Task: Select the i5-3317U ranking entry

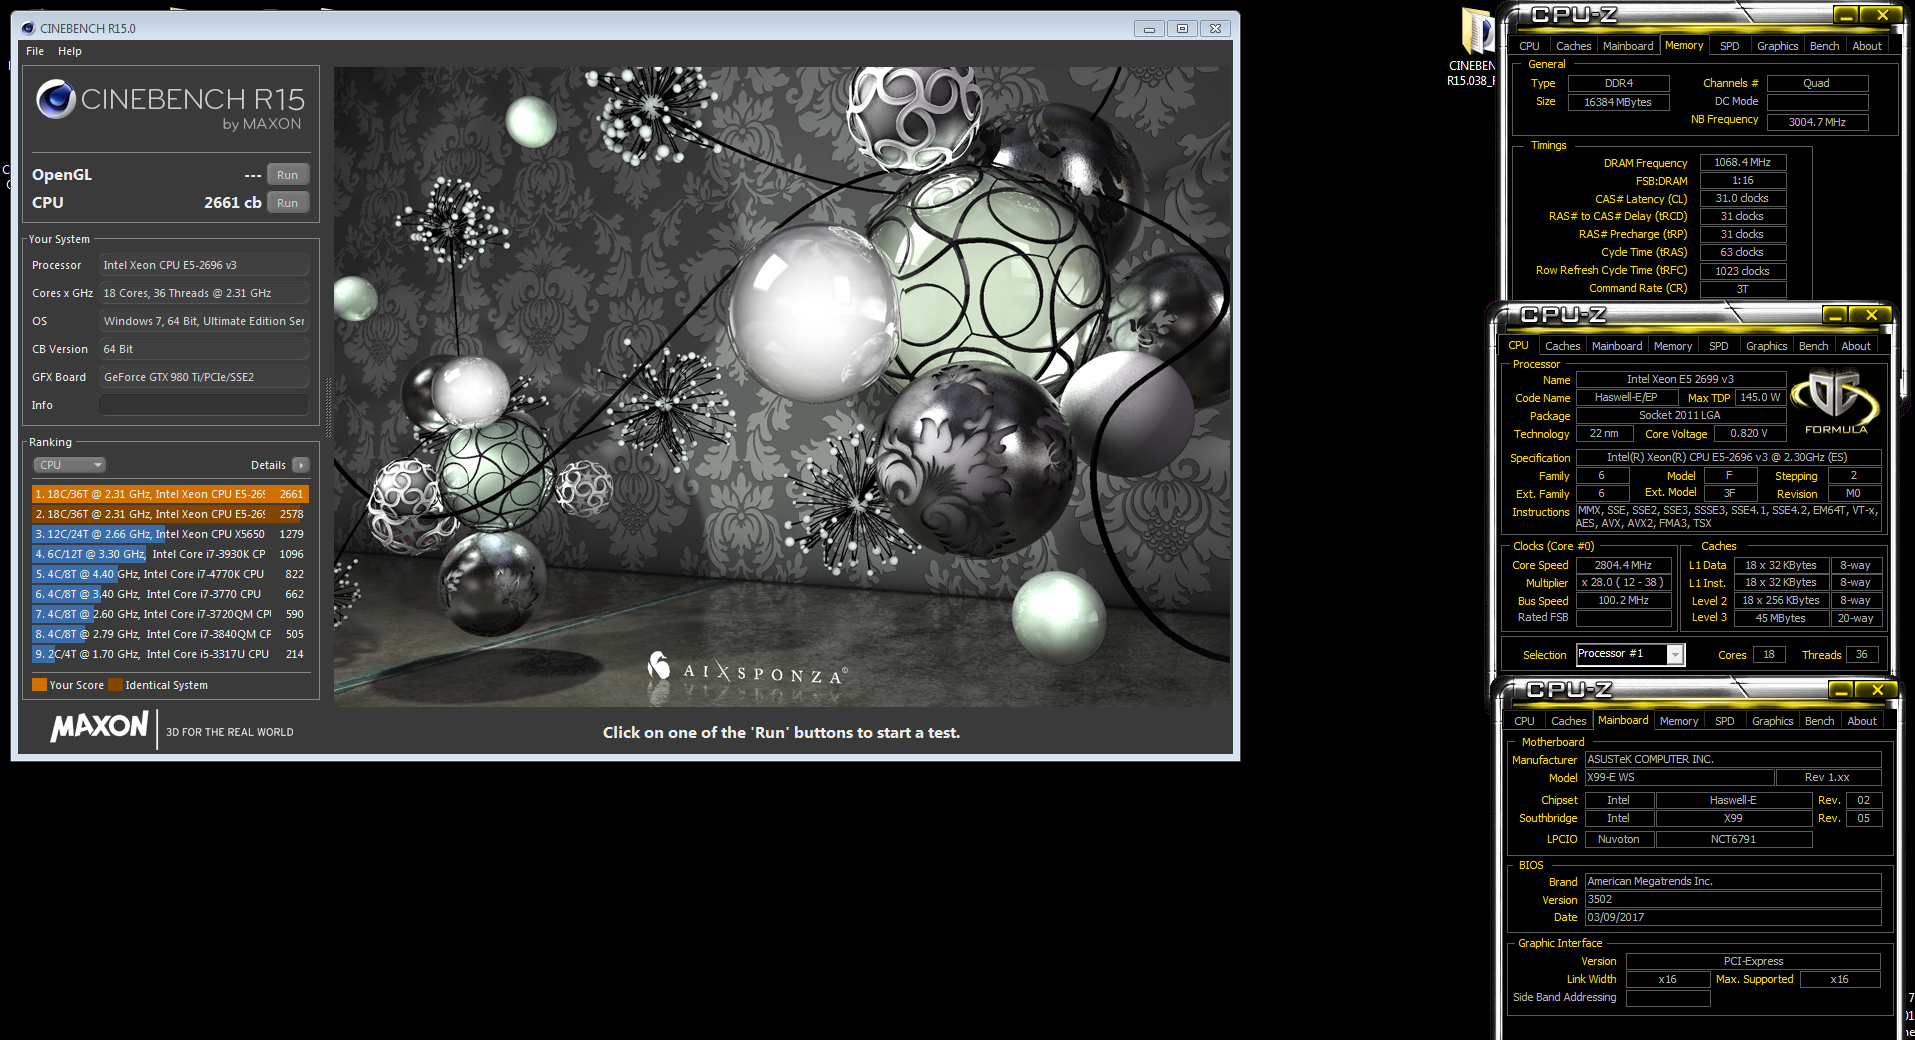Action: [170, 654]
